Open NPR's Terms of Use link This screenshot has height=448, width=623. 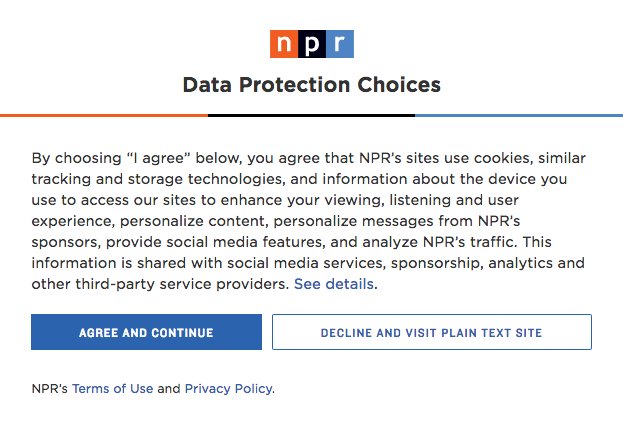[112, 388]
